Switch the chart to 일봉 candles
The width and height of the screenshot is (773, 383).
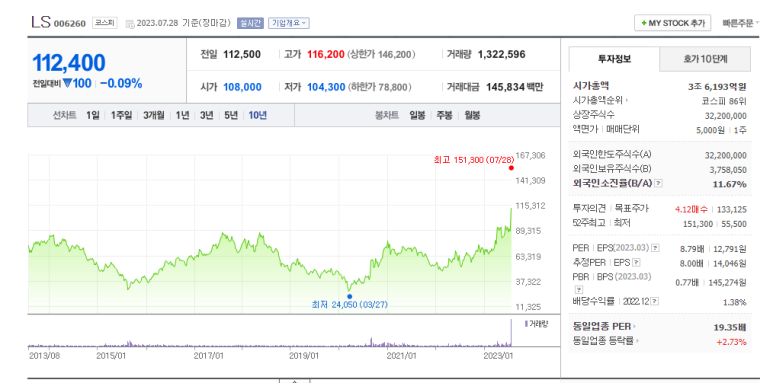pos(417,115)
